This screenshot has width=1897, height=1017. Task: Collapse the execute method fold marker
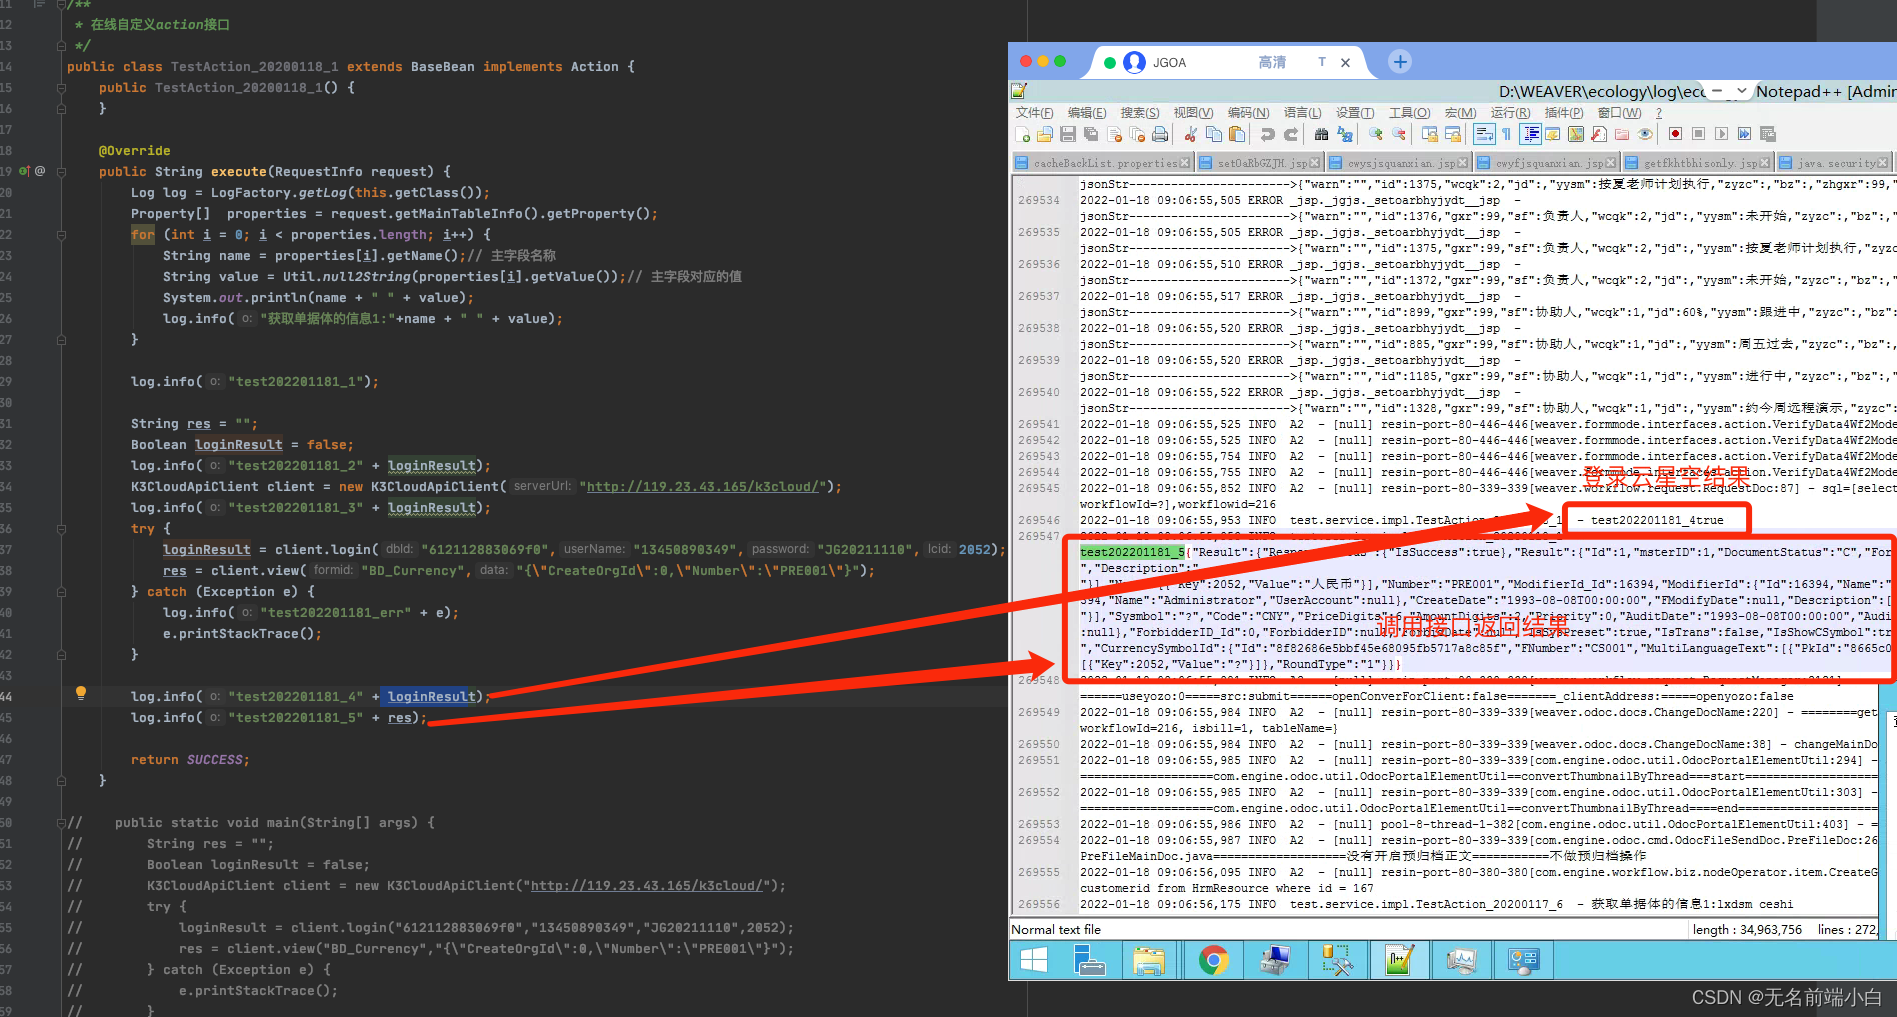(61, 171)
